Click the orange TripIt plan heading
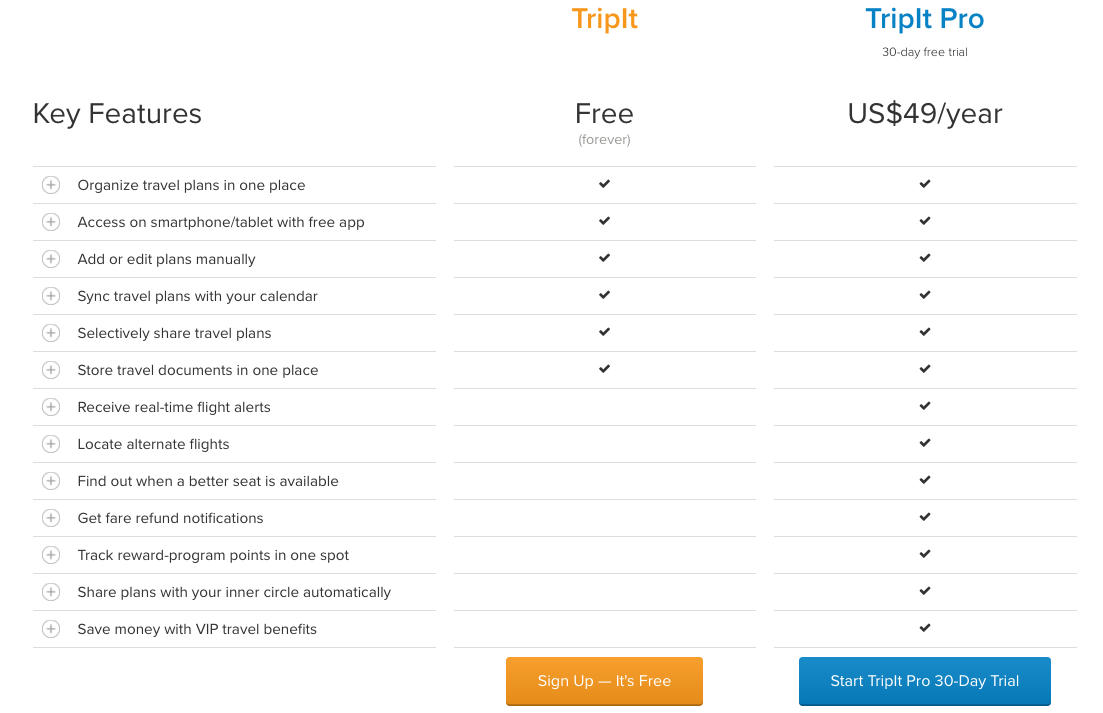Screen dimensions: 1103x713 (x=604, y=19)
